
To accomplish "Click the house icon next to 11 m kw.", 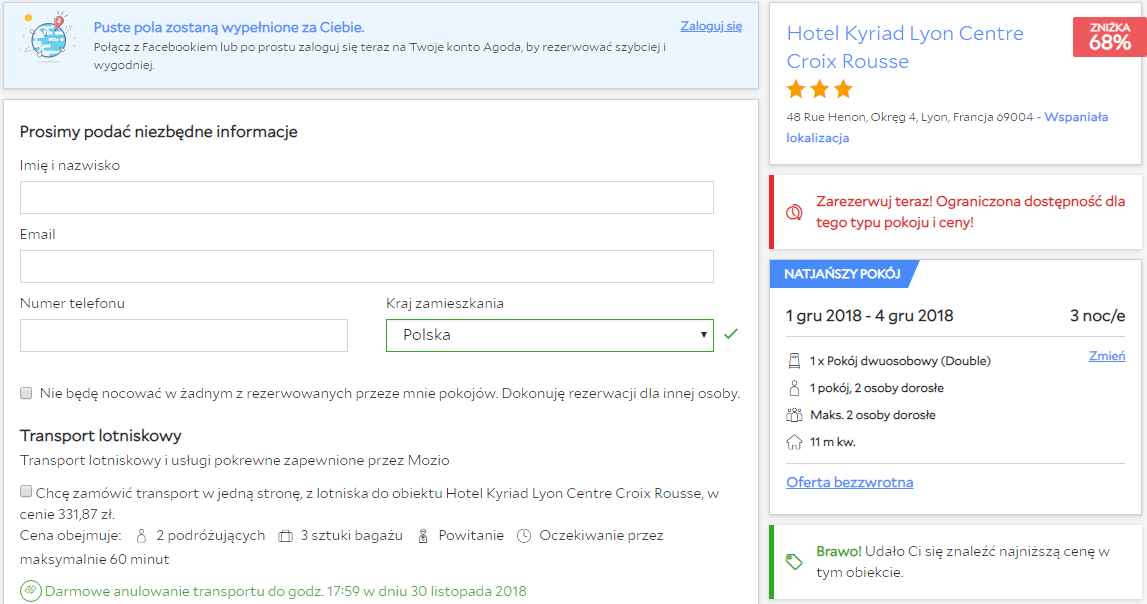I will (x=794, y=442).
